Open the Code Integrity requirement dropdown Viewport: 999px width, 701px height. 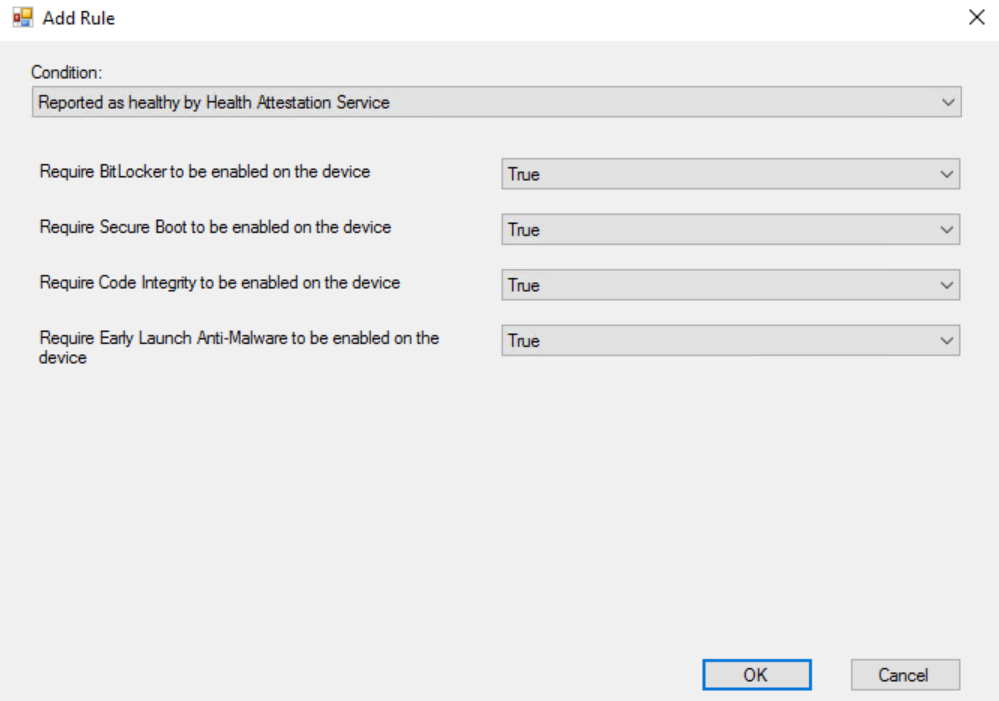pos(730,285)
